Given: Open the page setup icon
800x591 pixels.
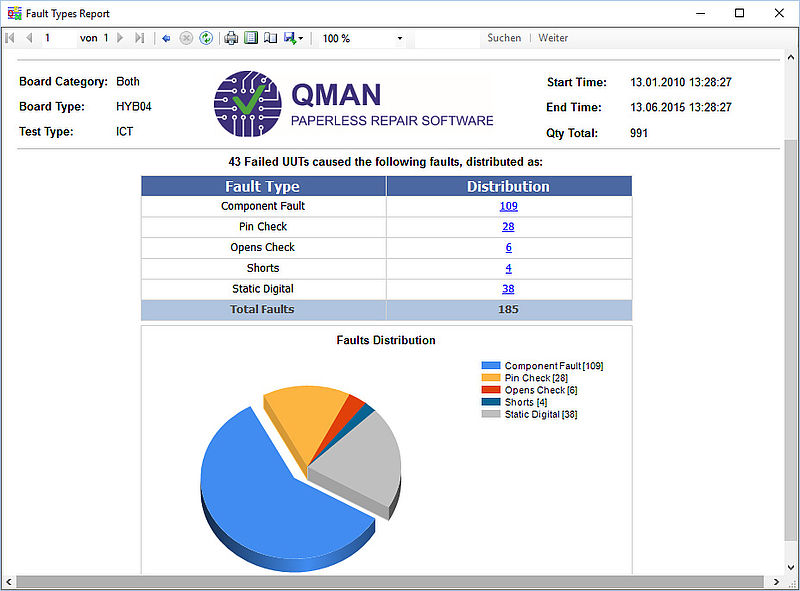Looking at the screenshot, I should pos(270,38).
